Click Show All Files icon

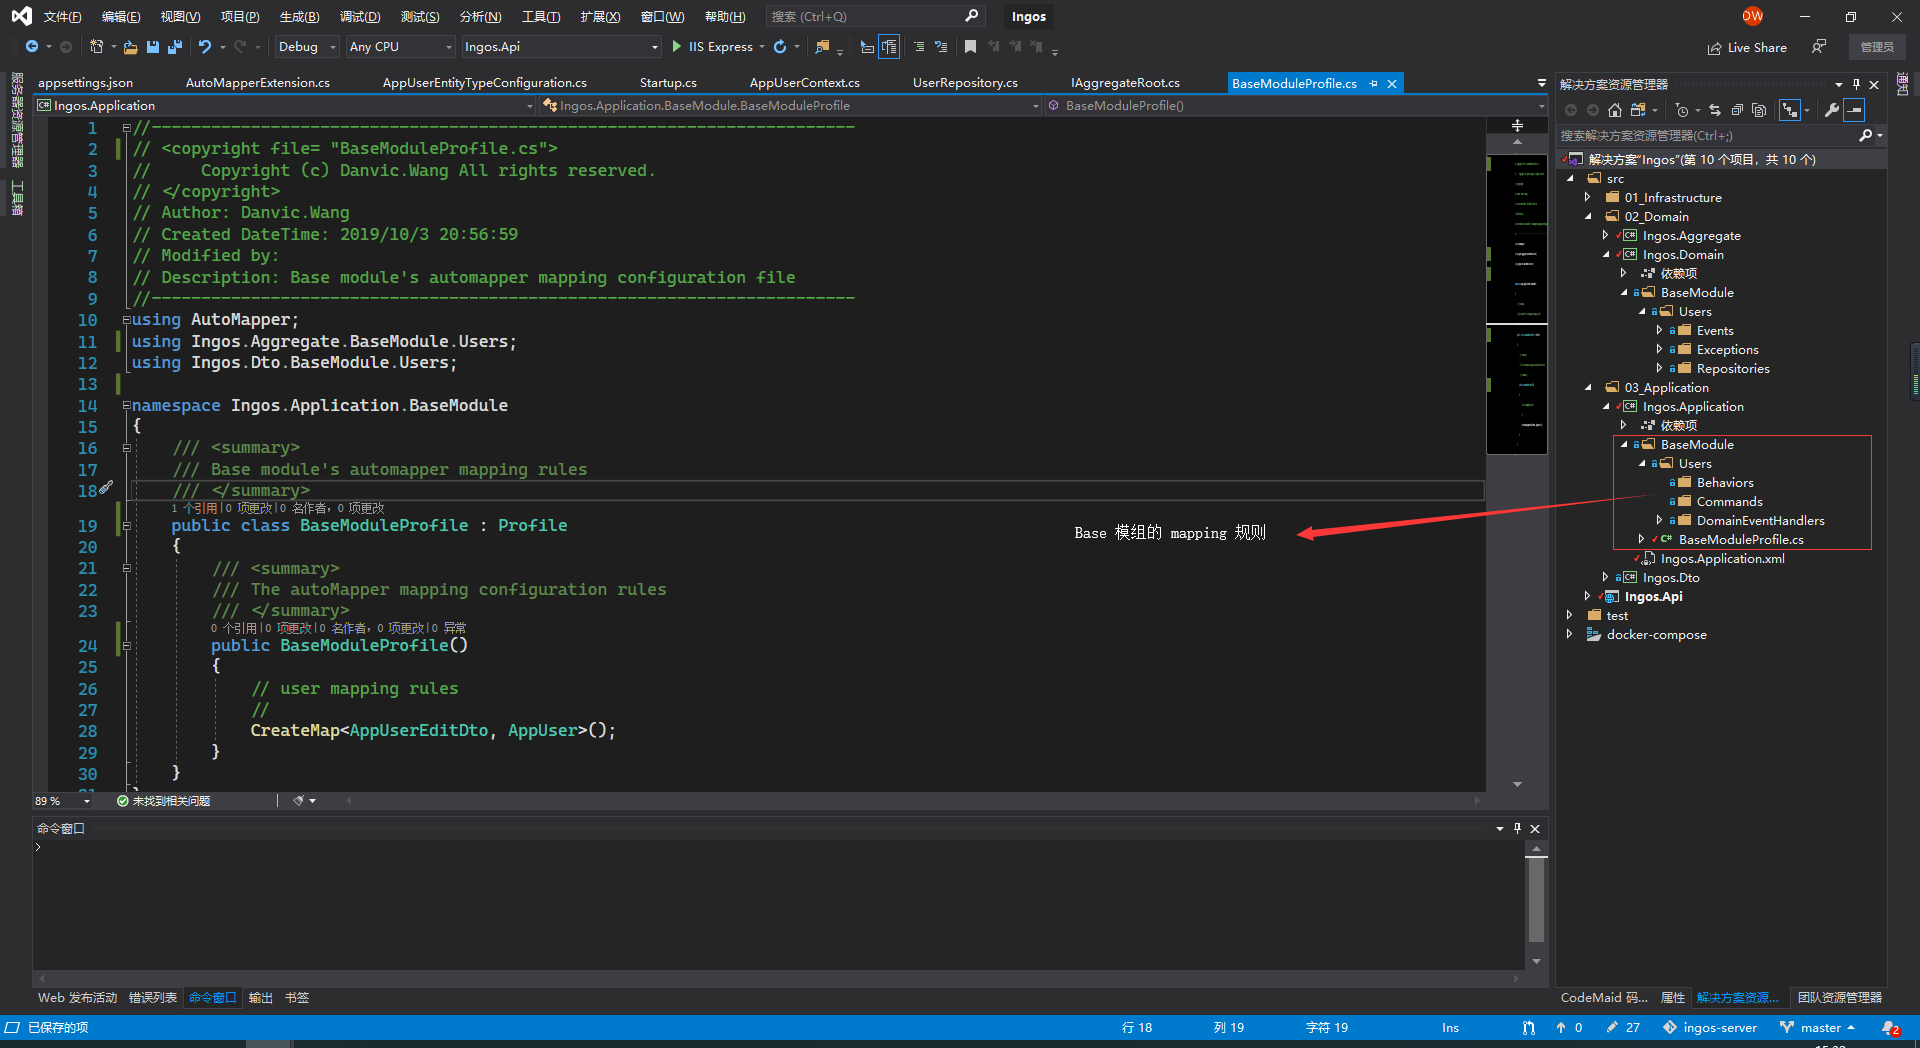point(1759,110)
